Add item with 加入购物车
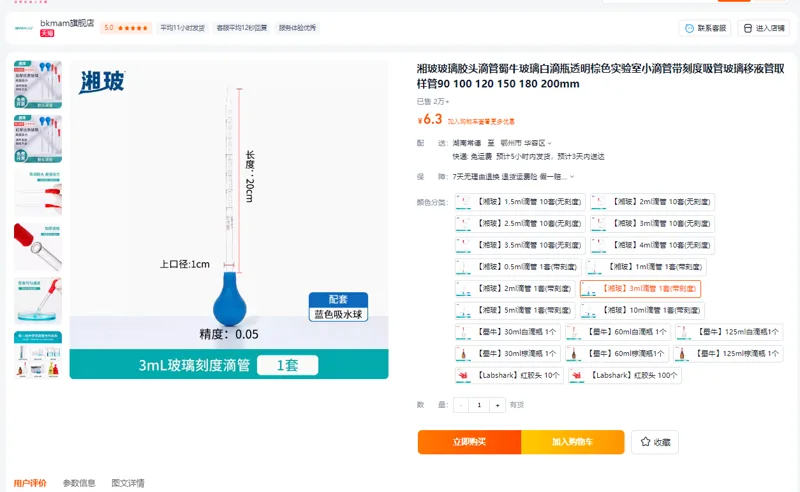Image resolution: width=800 pixels, height=492 pixels. [572, 442]
